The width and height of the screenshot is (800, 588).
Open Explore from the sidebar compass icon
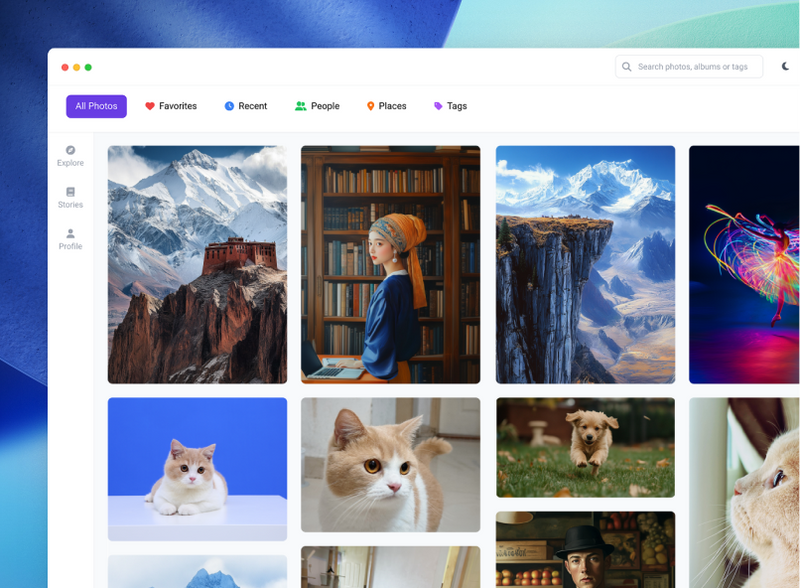70,151
